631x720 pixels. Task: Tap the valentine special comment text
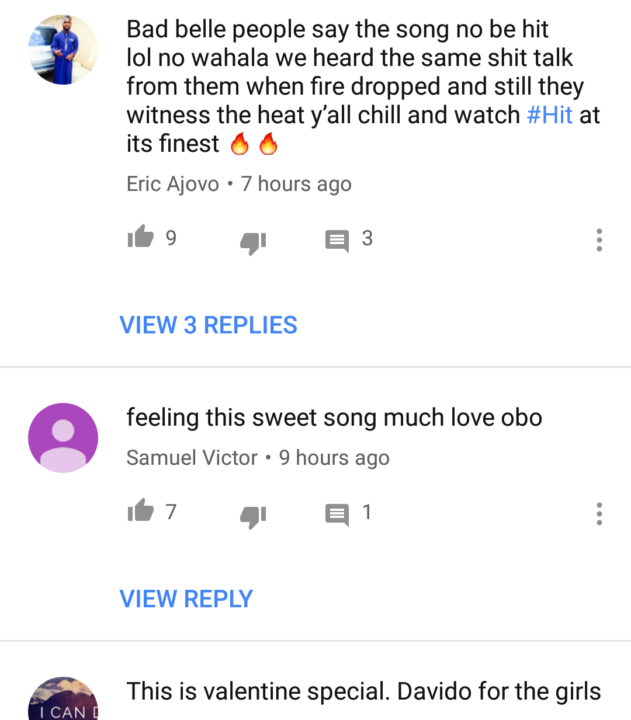(364, 692)
